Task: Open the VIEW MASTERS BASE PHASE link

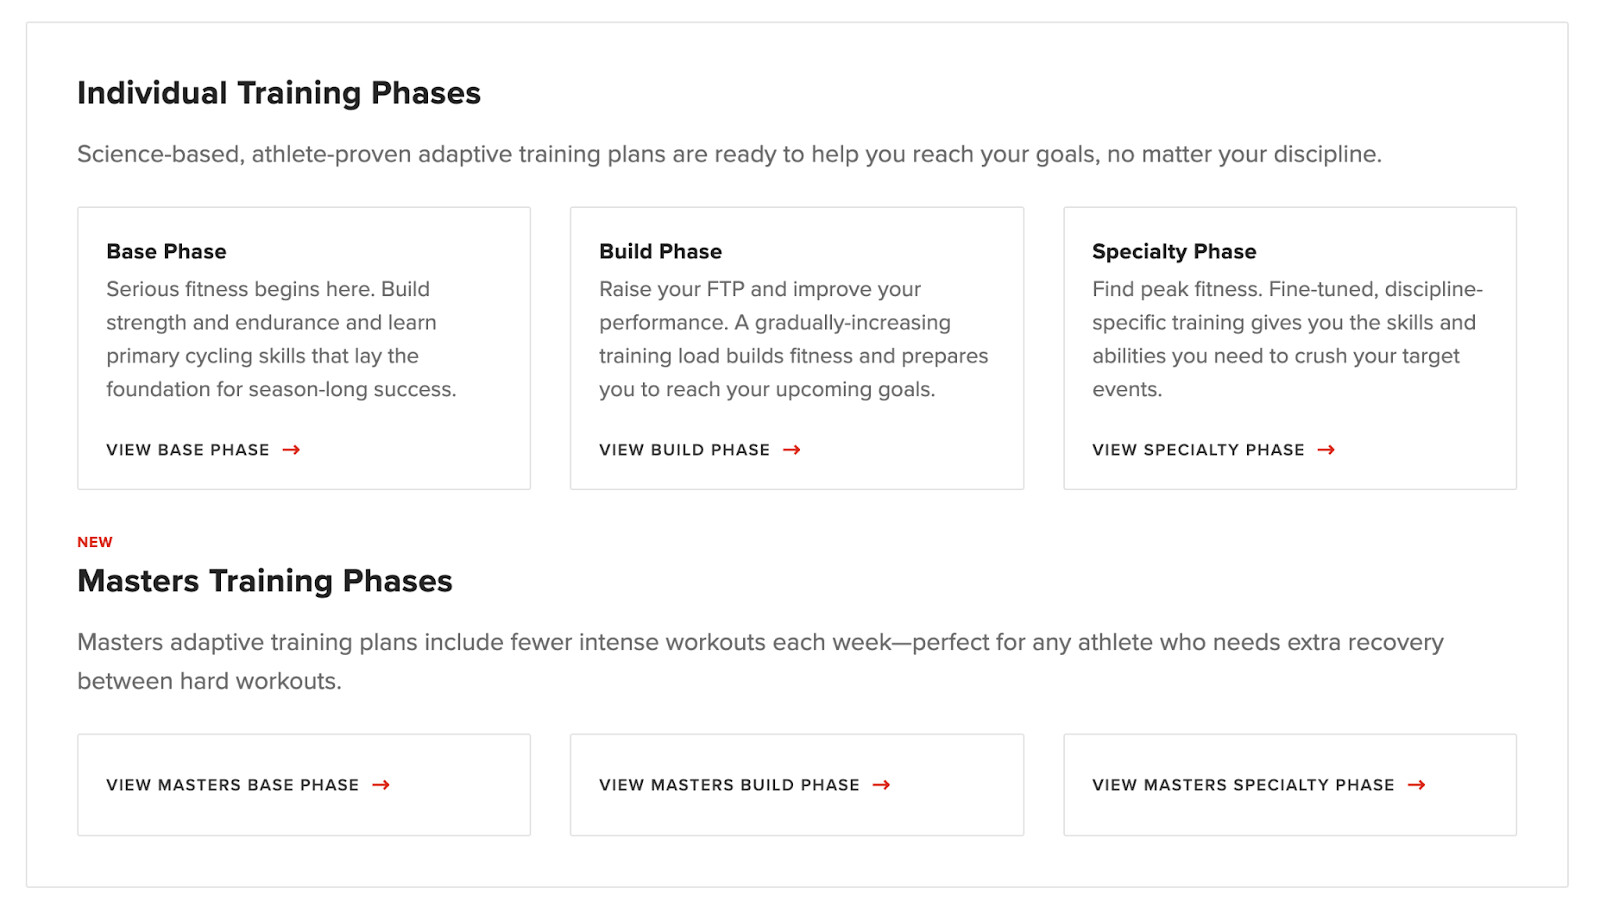Action: [232, 785]
